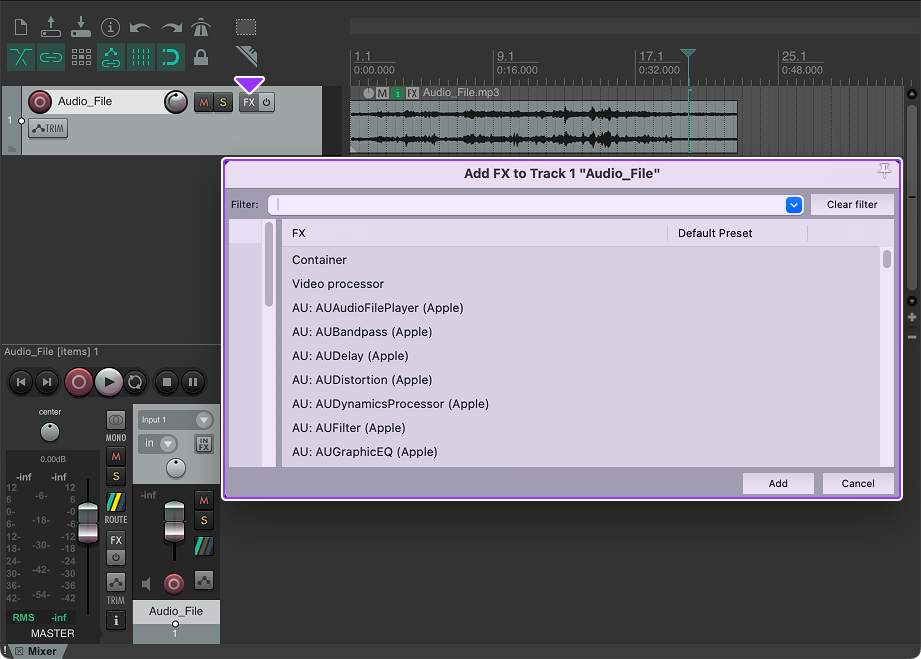Open project settings info icon in toolbar
The width and height of the screenshot is (921, 659).
110,27
